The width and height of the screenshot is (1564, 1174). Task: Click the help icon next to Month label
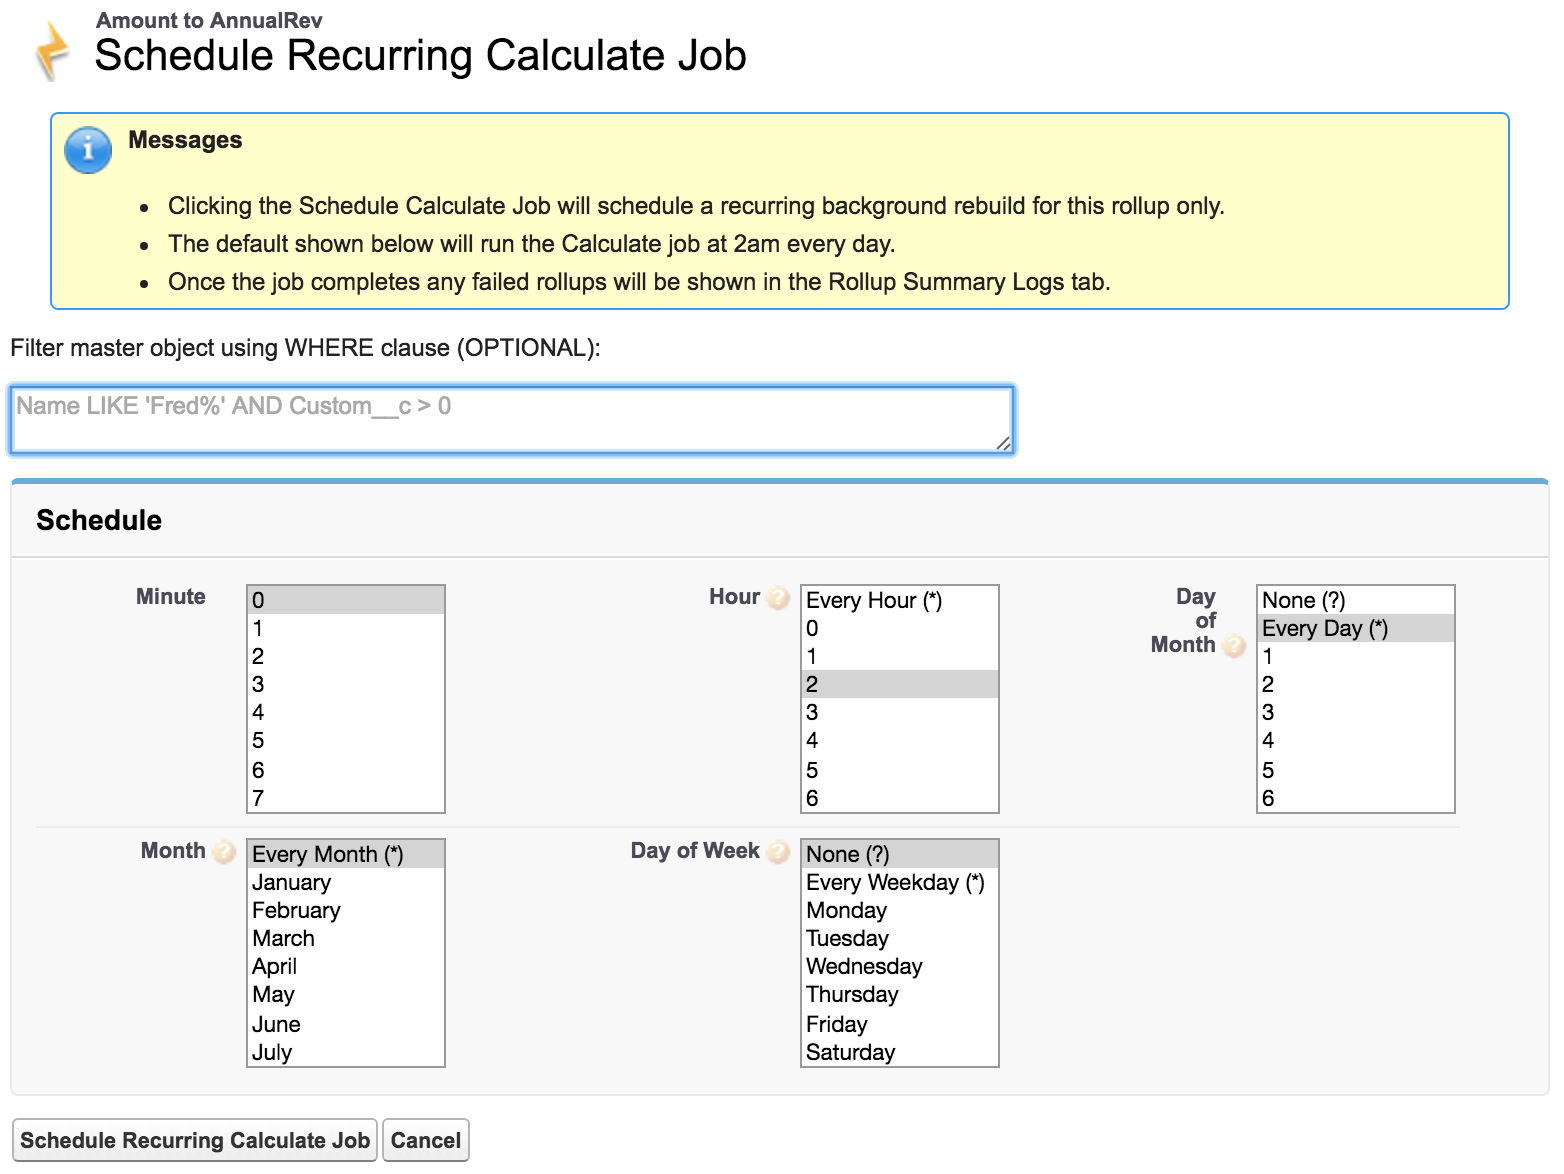[x=224, y=852]
